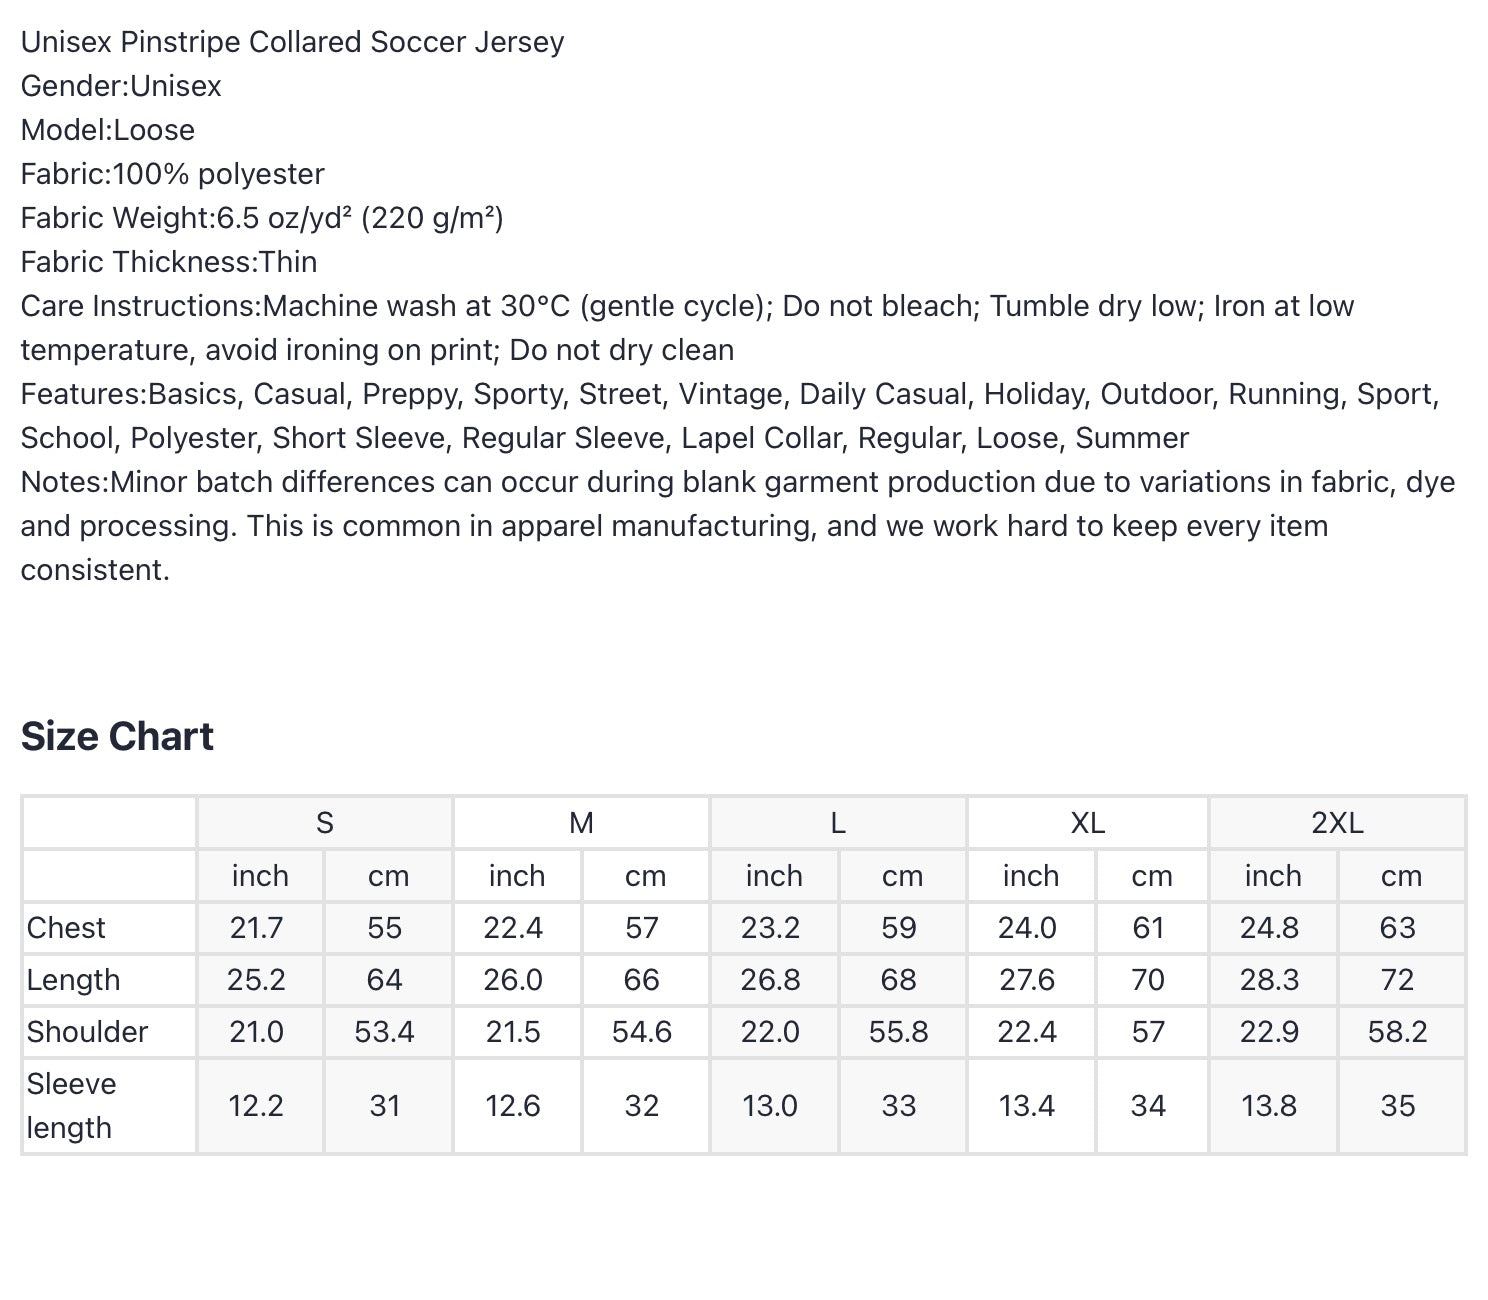The image size is (1488, 1300).
Task: Click the Notes paragraph about batch differences
Action: point(738,526)
